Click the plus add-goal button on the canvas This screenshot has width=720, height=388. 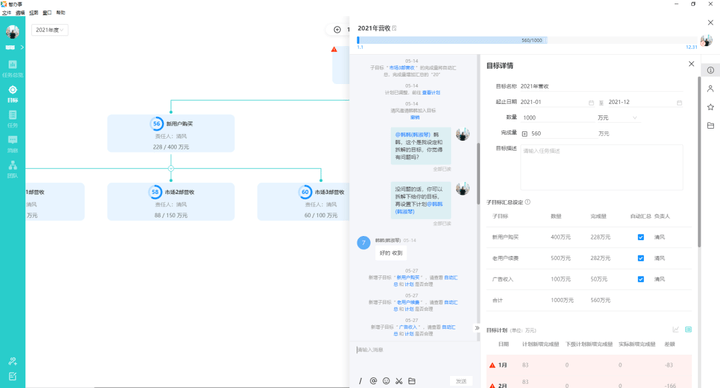pyautogui.click(x=337, y=29)
